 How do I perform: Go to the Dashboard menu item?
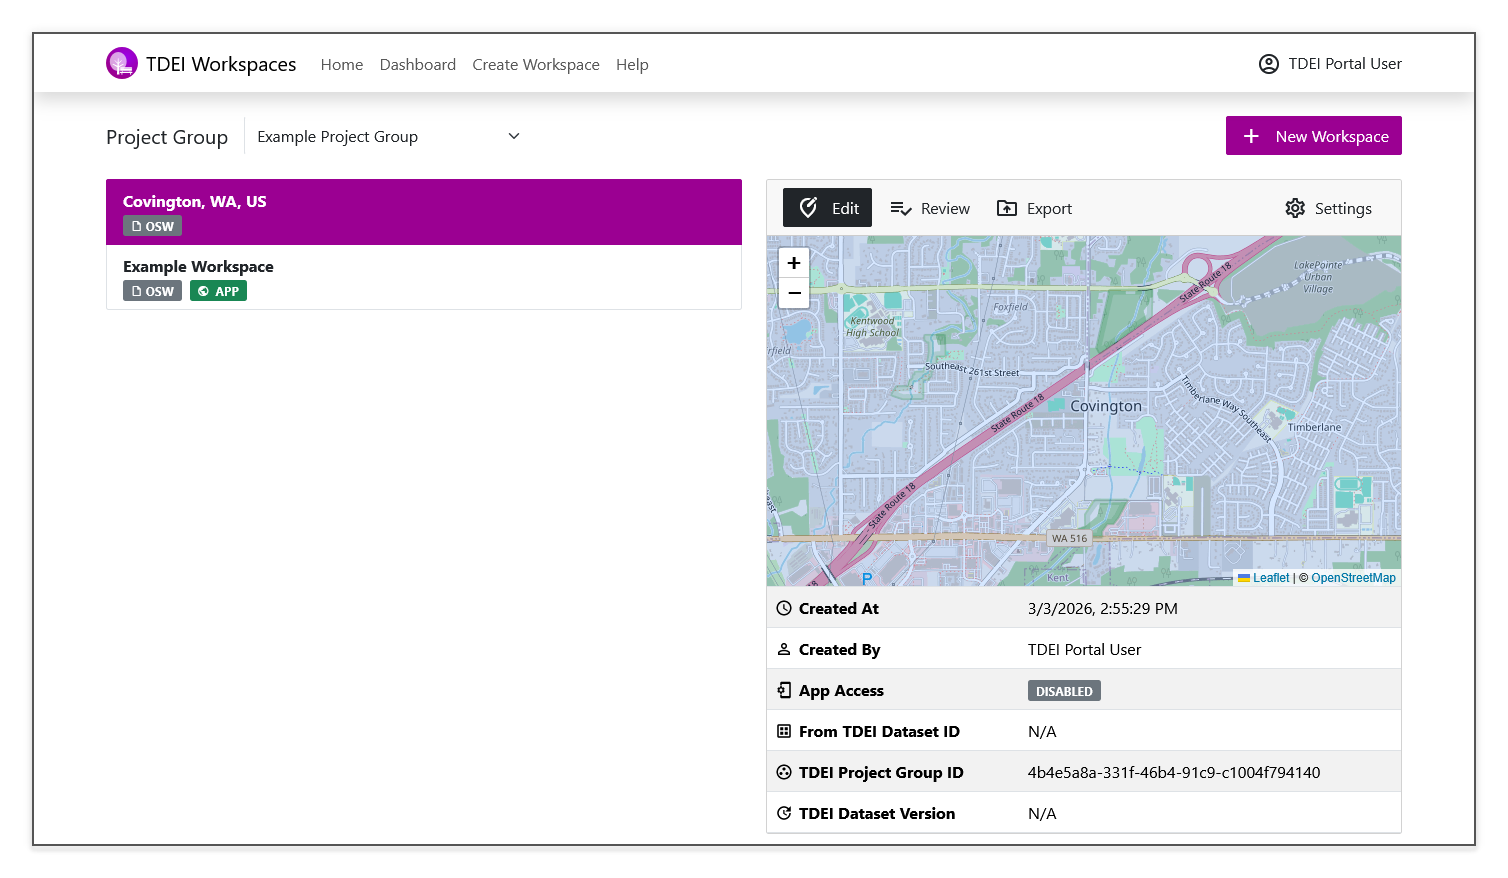pyautogui.click(x=418, y=64)
